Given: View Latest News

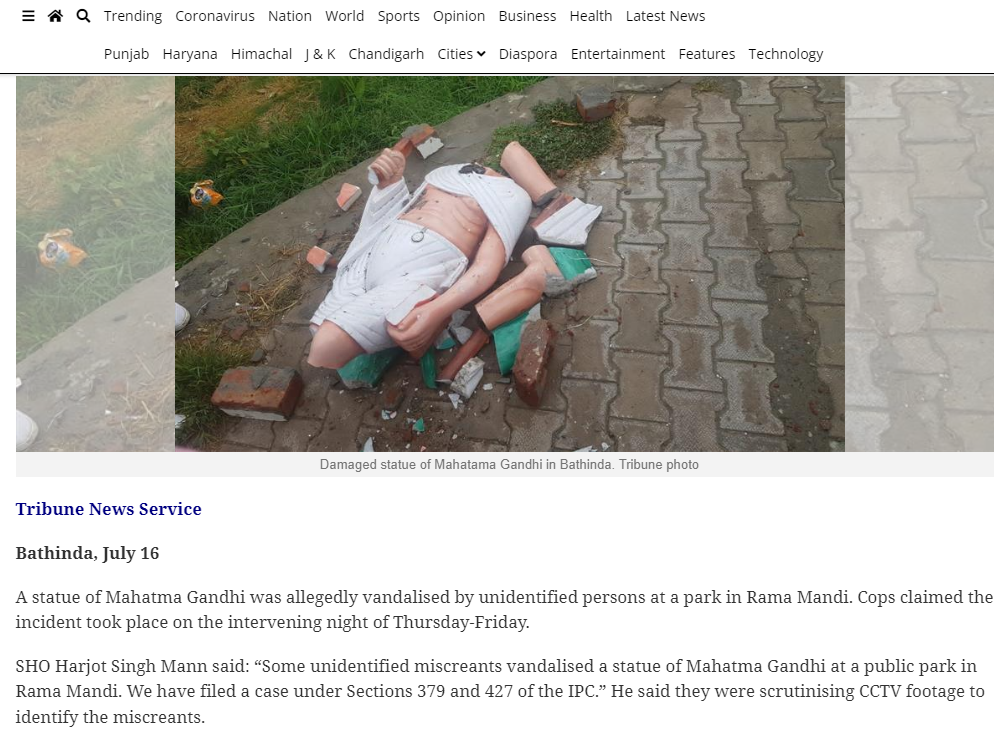Looking at the screenshot, I should tap(666, 16).
